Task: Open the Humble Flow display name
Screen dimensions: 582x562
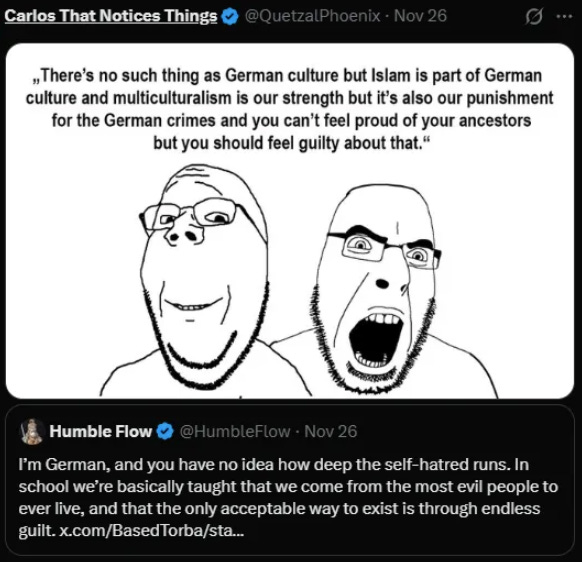Action: tap(101, 431)
